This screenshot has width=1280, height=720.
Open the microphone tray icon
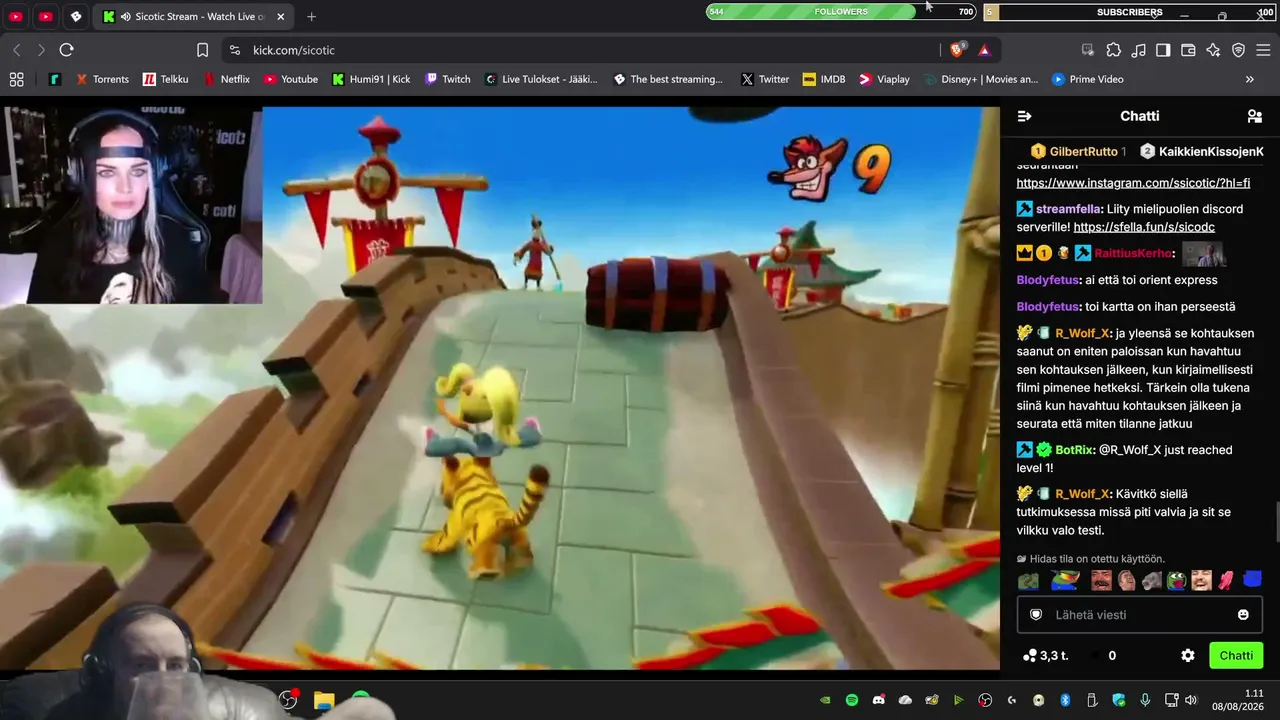(1145, 700)
